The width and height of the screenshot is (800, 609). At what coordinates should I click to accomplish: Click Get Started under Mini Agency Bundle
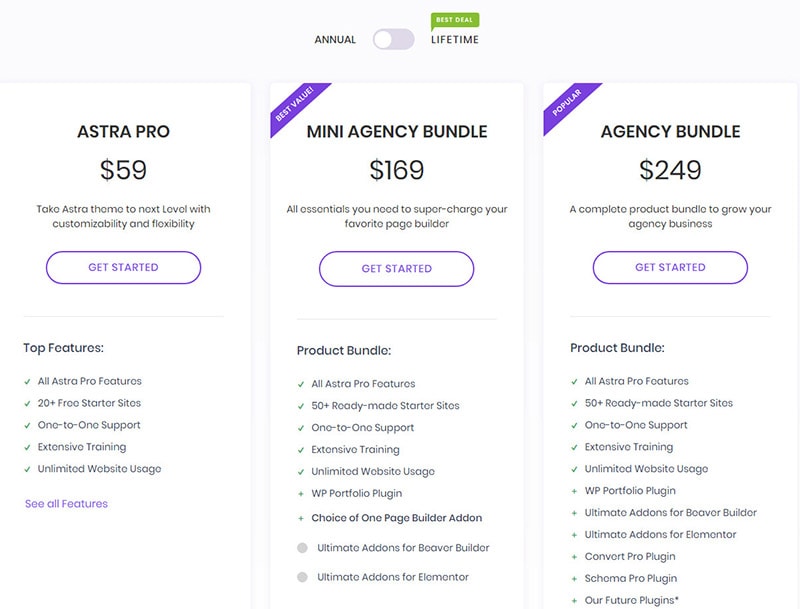coord(396,268)
